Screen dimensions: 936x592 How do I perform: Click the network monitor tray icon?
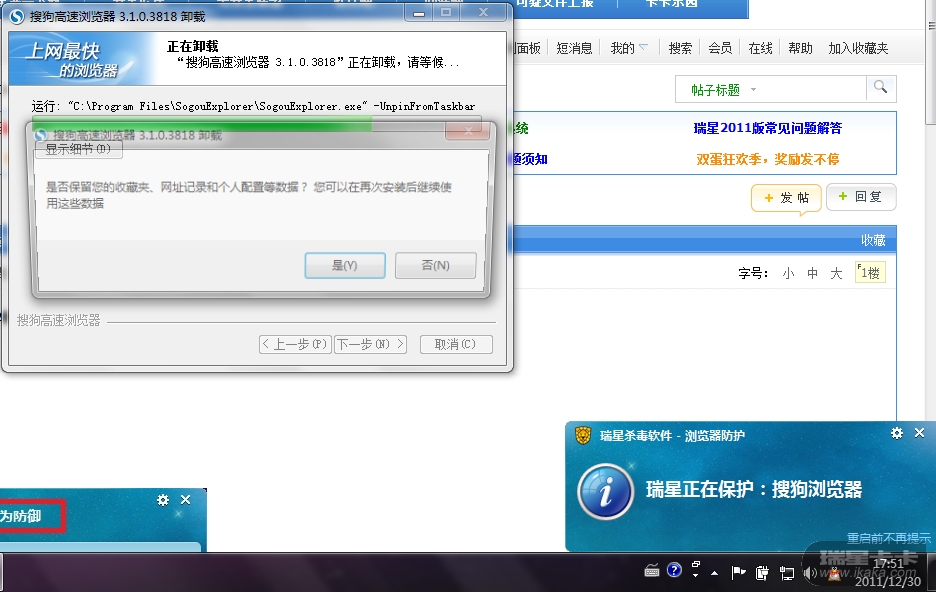787,574
